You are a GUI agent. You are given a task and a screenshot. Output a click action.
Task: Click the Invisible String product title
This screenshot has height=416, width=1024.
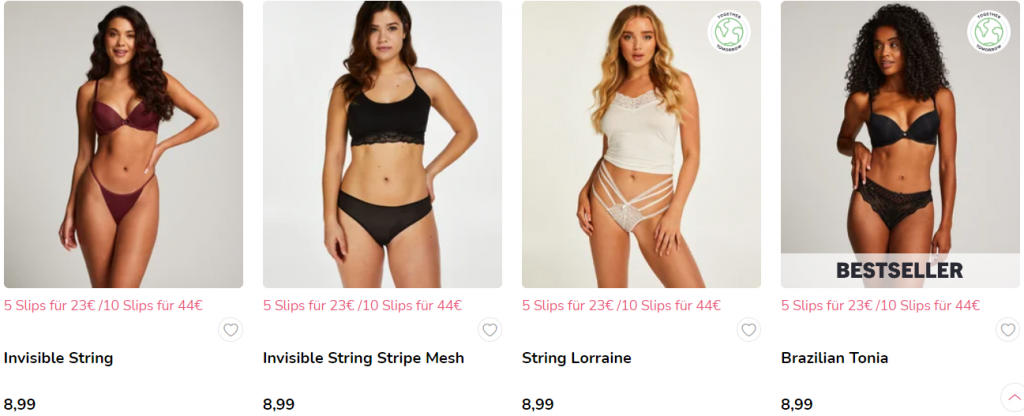click(59, 358)
